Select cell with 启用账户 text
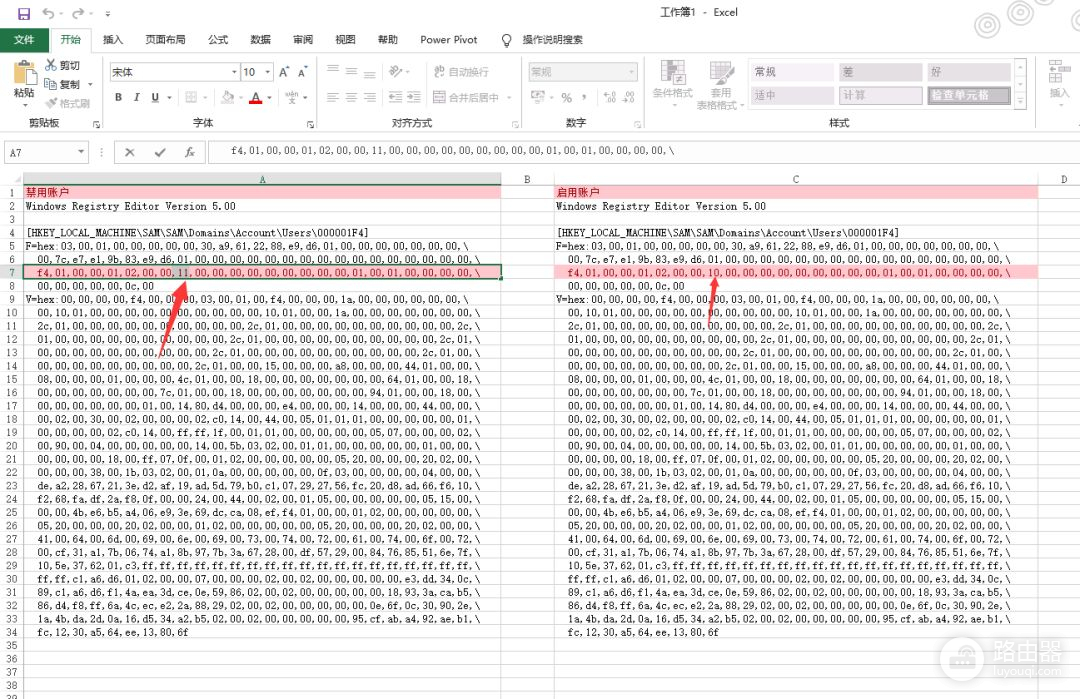The height and width of the screenshot is (699, 1080). tap(796, 192)
